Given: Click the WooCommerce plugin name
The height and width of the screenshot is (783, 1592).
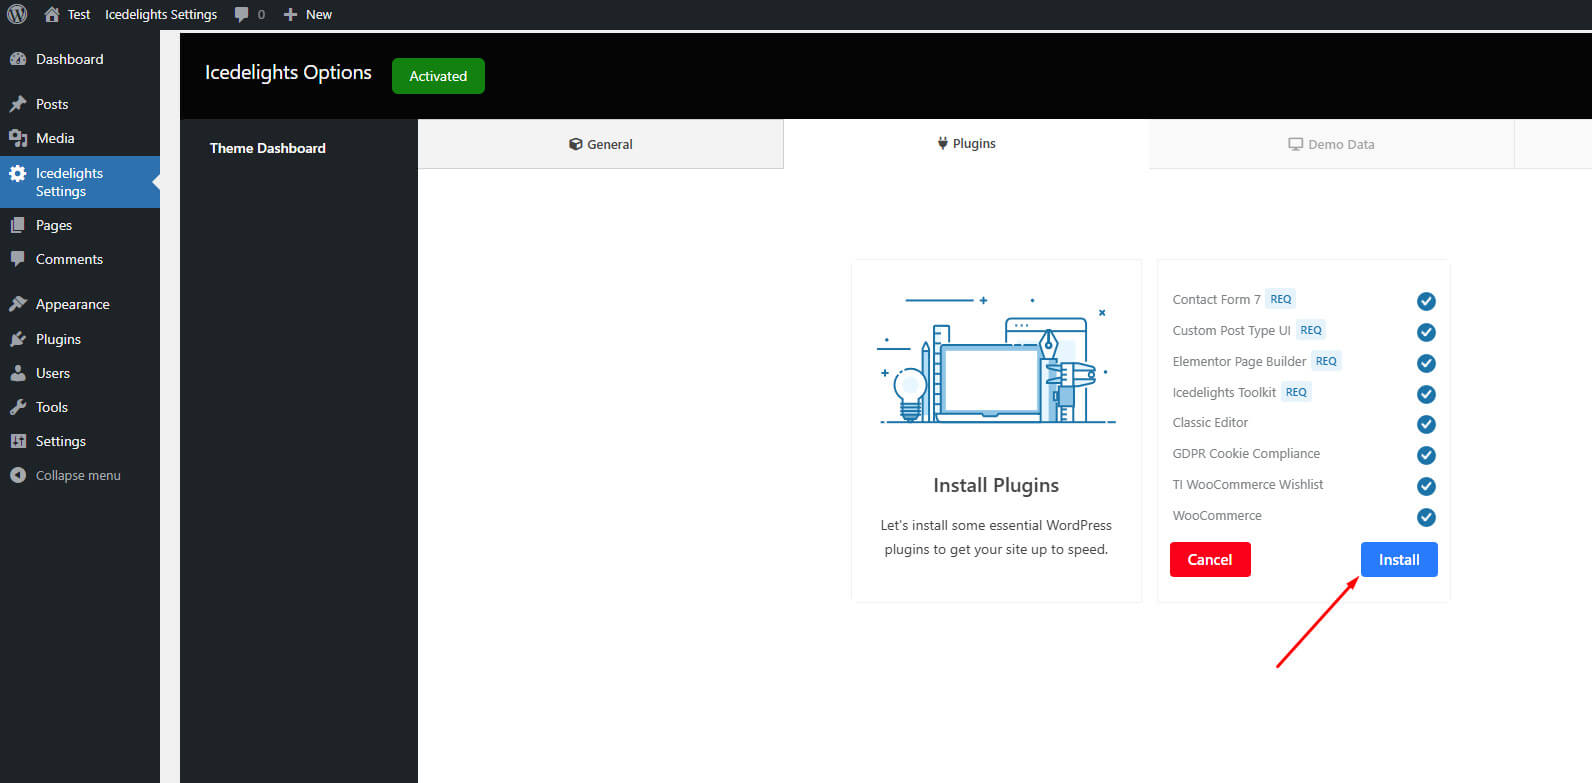Looking at the screenshot, I should [x=1217, y=515].
